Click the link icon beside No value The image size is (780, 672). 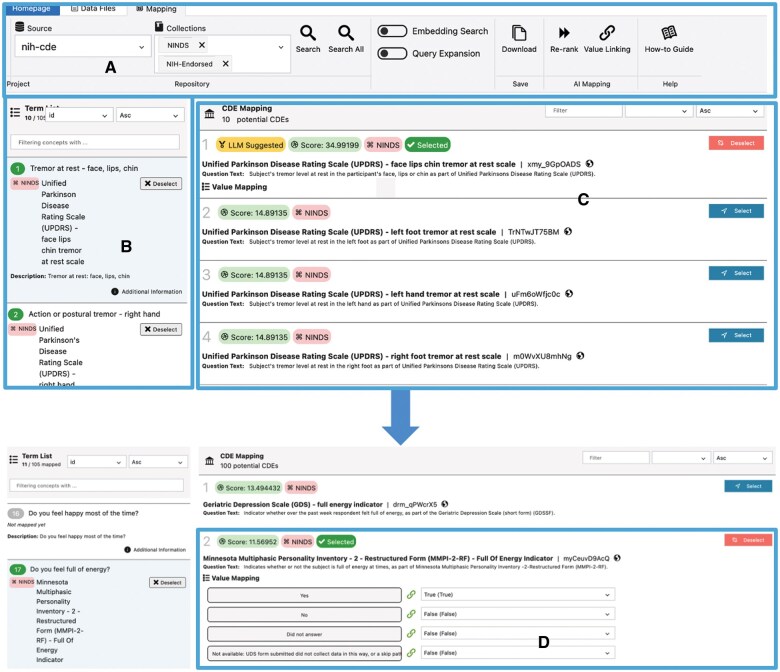[x=411, y=614]
